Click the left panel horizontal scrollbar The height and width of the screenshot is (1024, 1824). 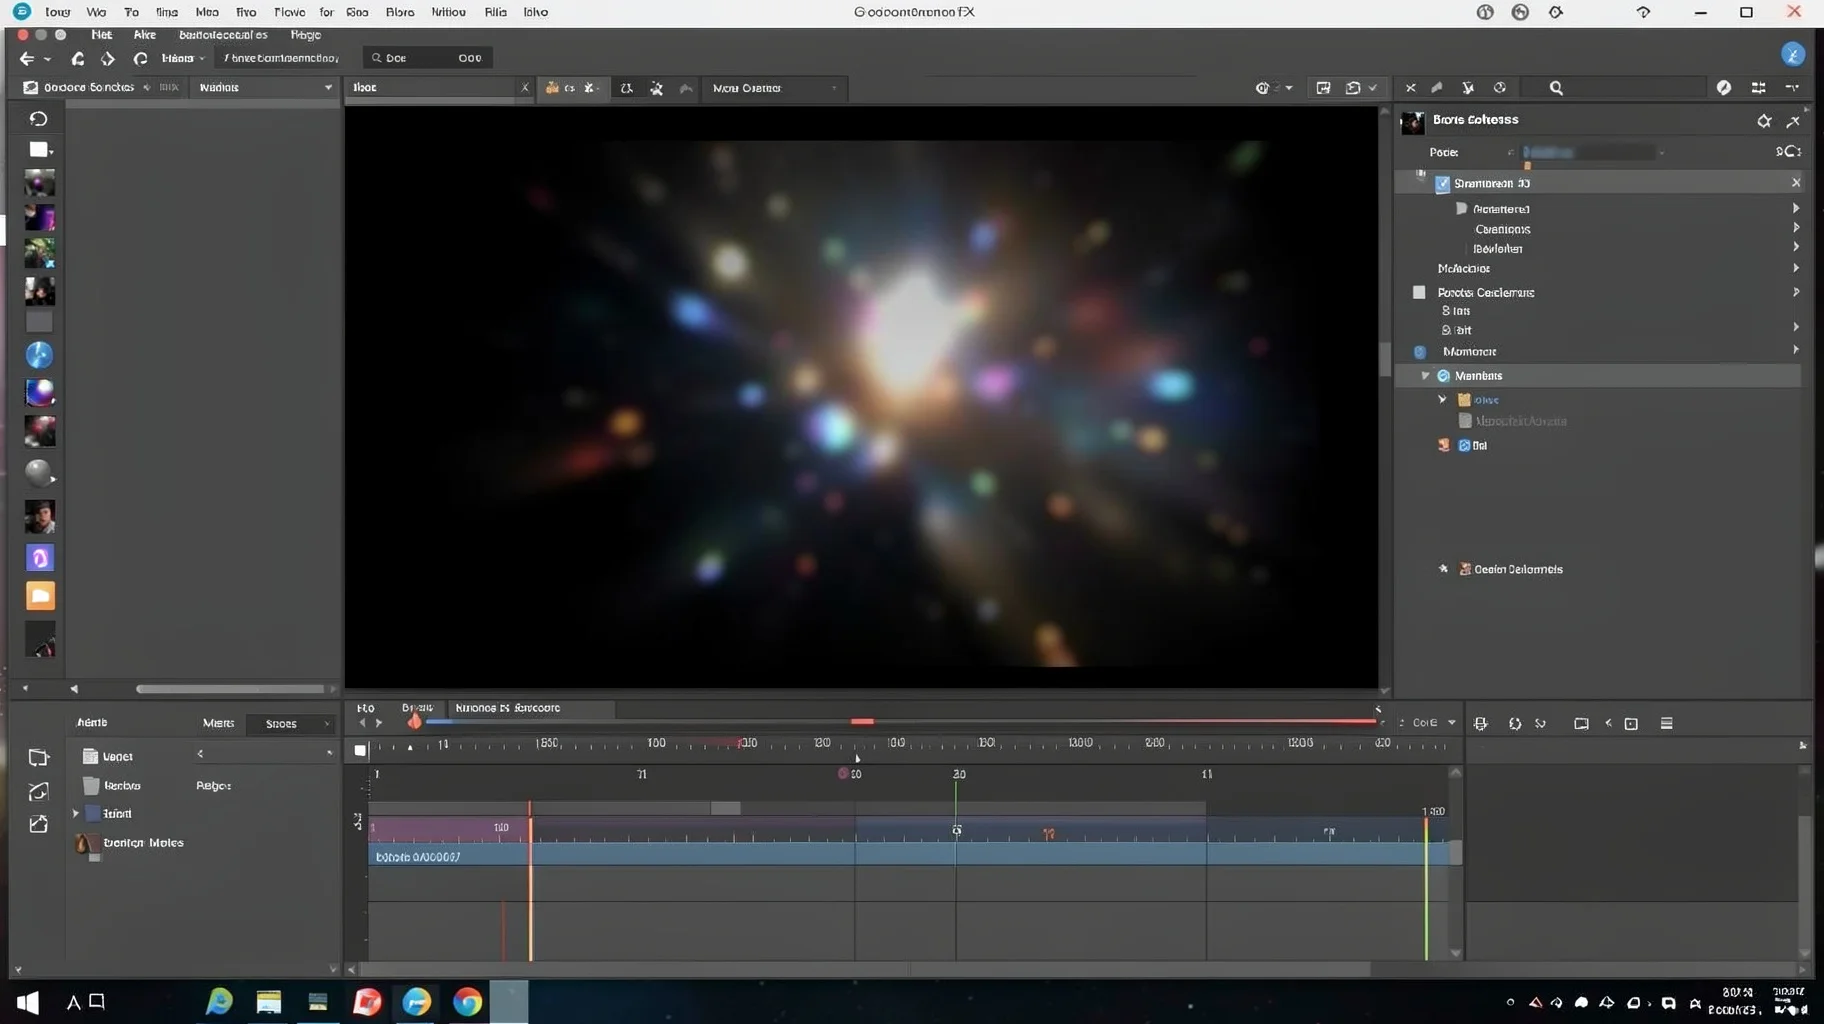(230, 689)
